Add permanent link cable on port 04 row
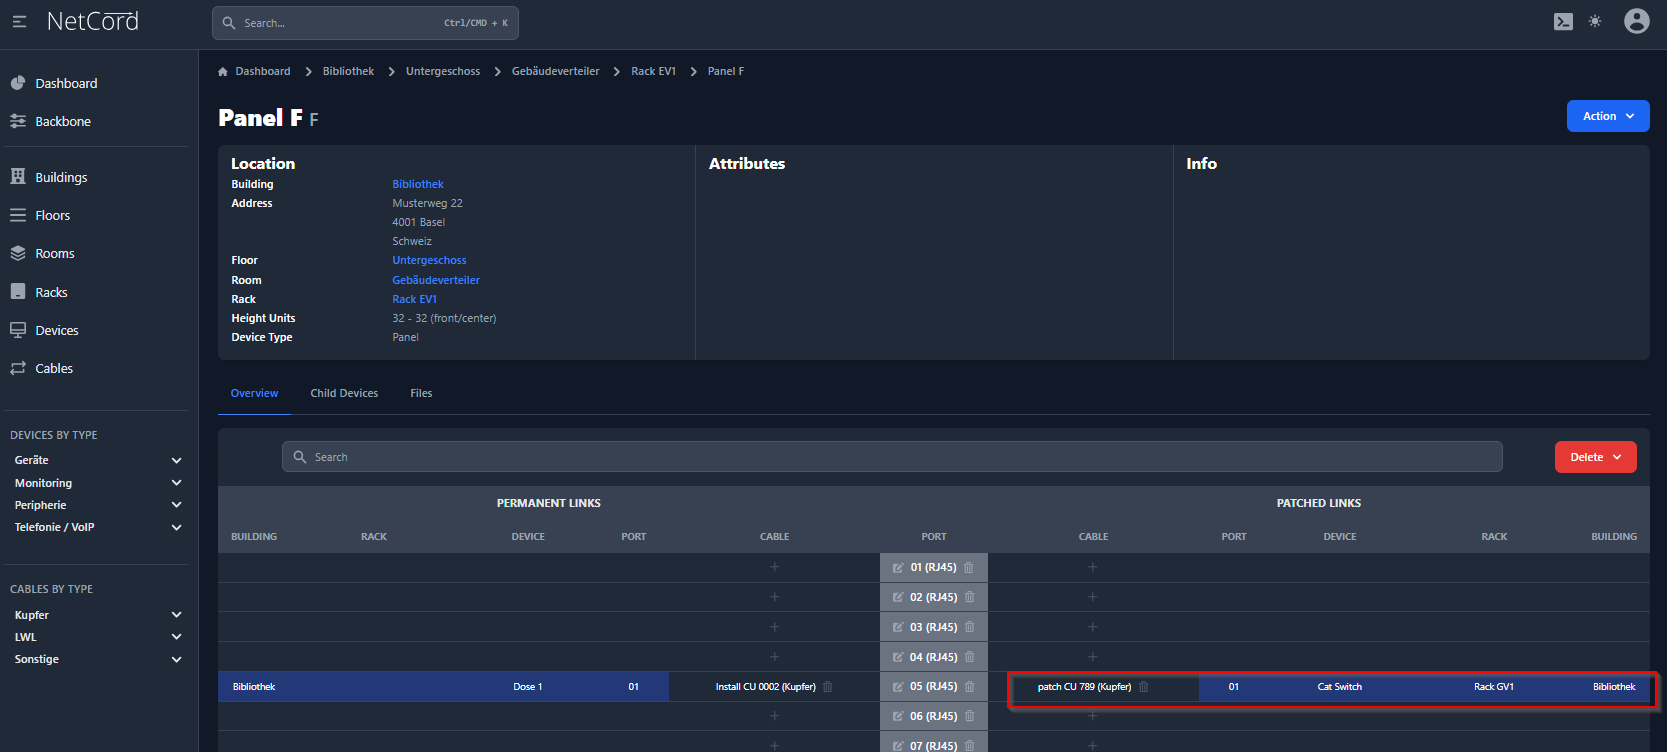Screen dimensions: 1667x752 pyautogui.click(x=774, y=657)
